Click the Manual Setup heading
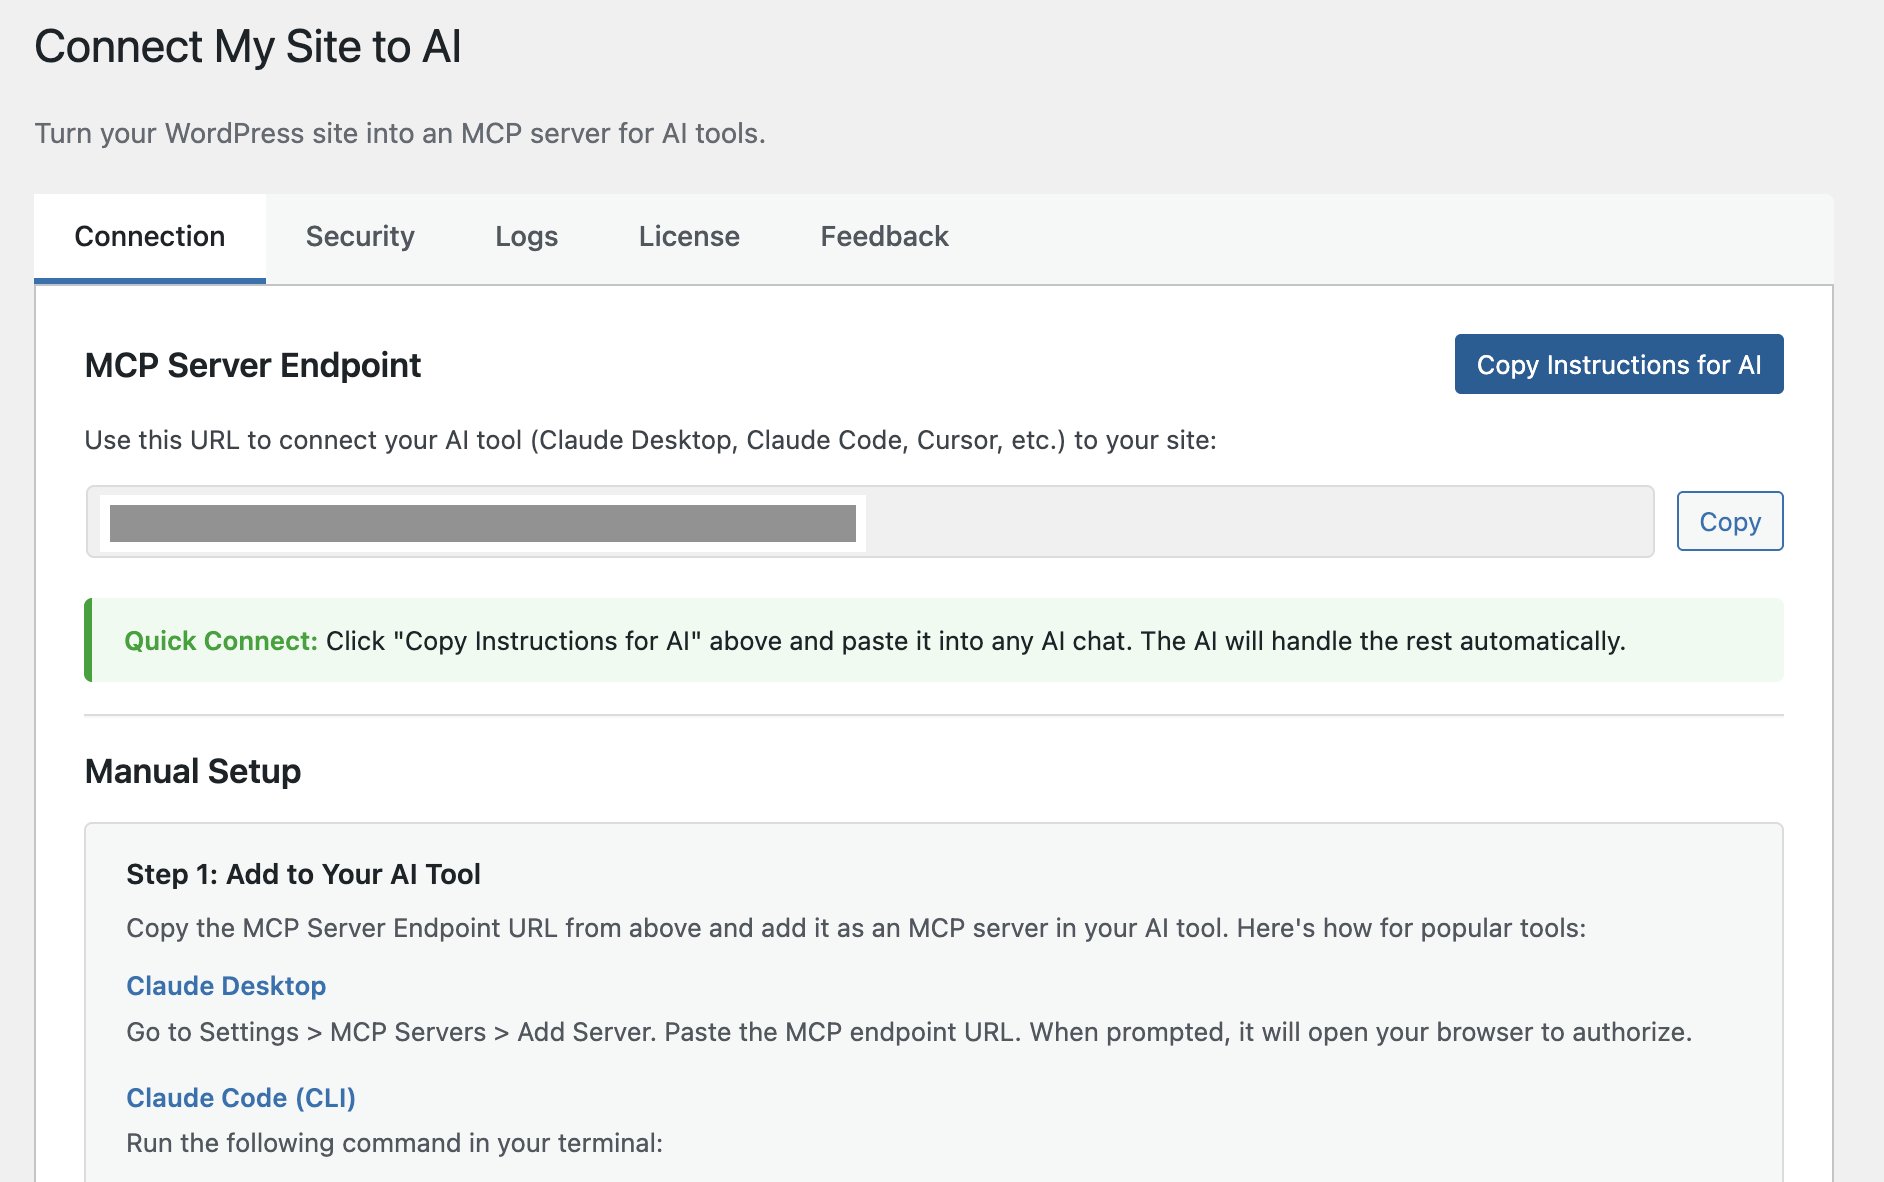The width and height of the screenshot is (1884, 1182). click(x=193, y=771)
